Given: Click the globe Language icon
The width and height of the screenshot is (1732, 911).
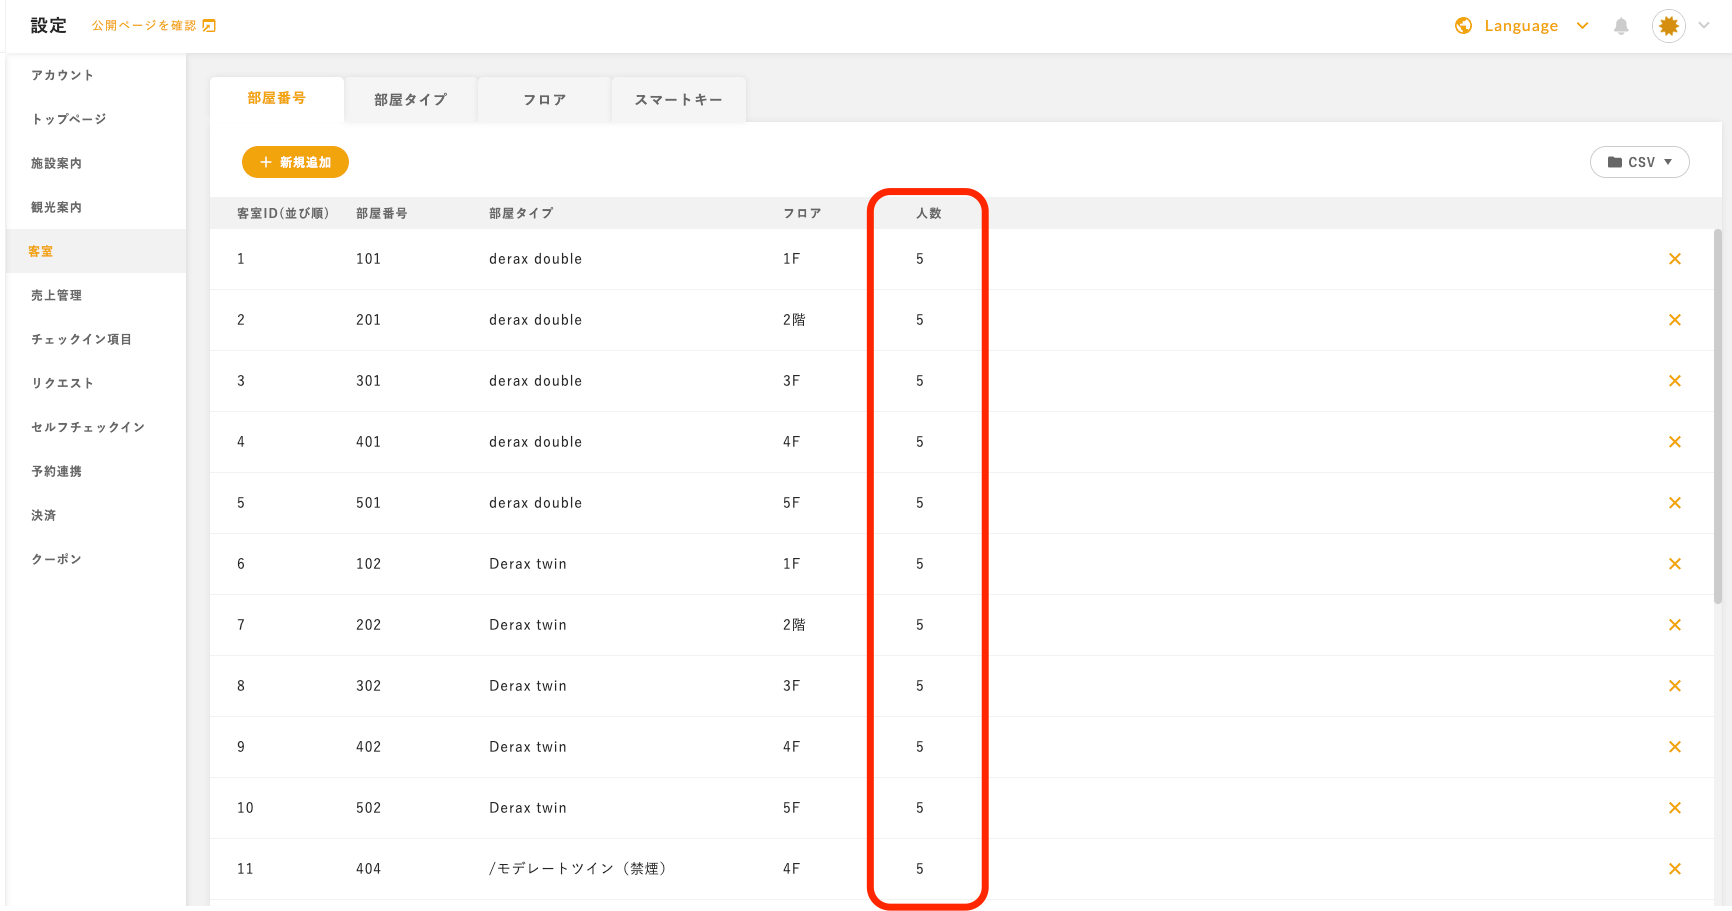Looking at the screenshot, I should [x=1463, y=26].
